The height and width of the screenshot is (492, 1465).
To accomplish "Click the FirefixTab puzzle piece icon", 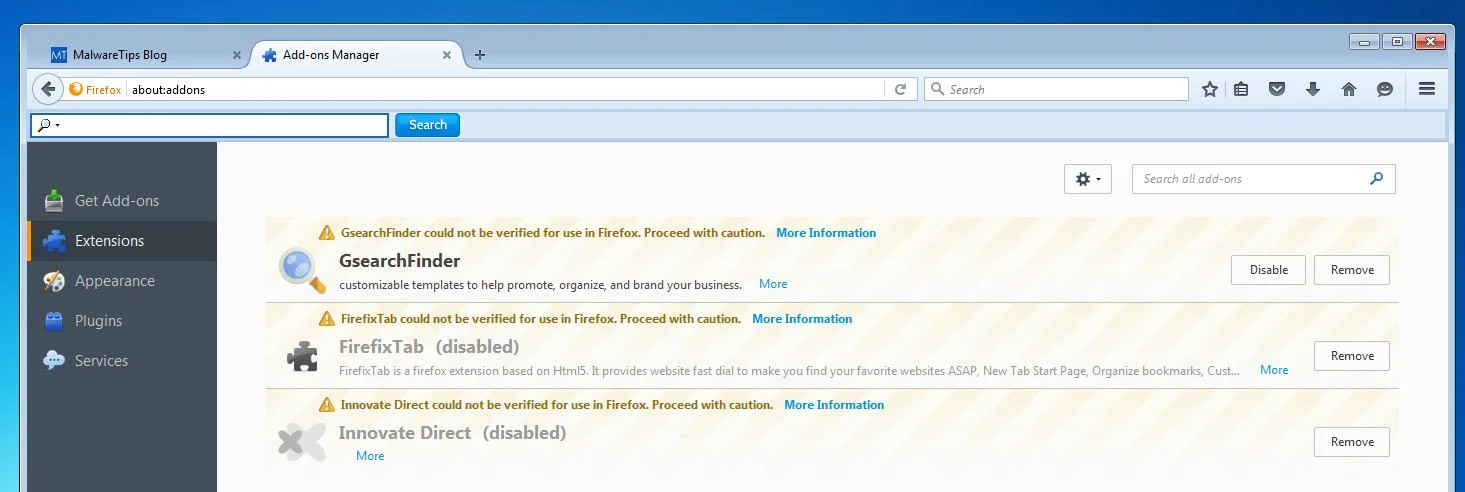I will (x=302, y=356).
